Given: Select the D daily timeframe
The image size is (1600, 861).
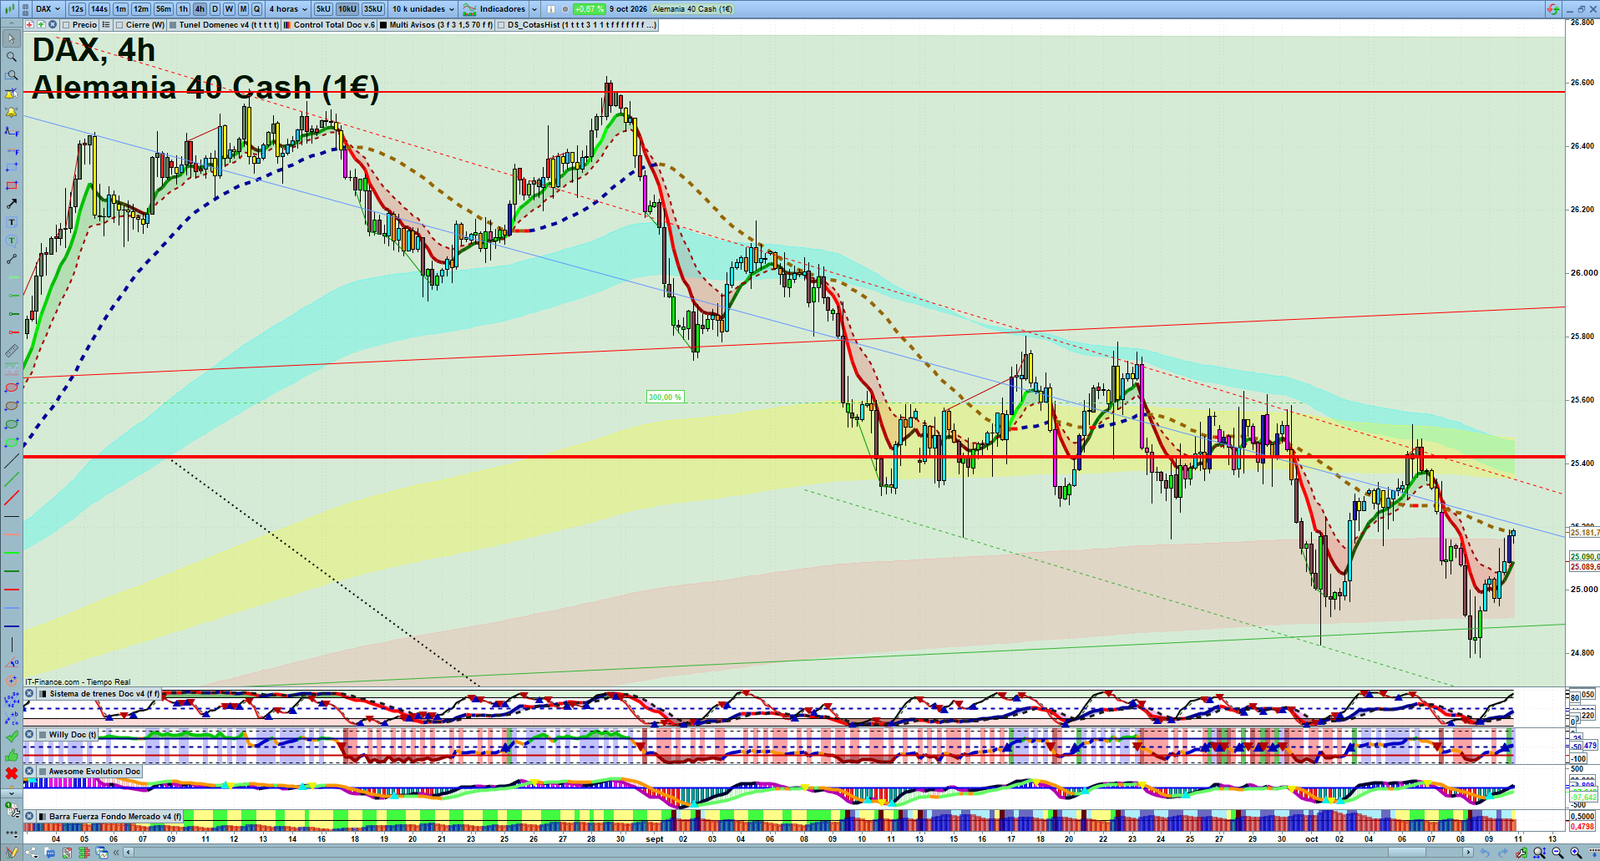Looking at the screenshot, I should [215, 9].
